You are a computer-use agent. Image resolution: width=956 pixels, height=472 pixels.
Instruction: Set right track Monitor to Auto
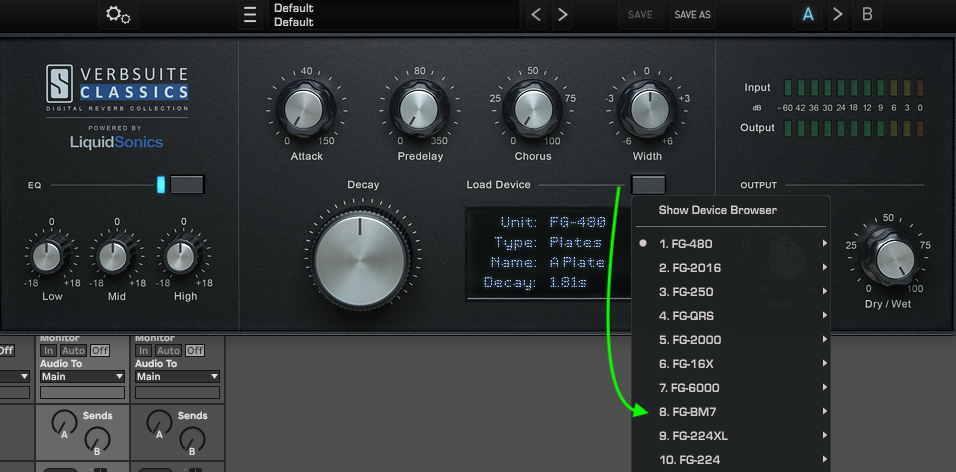pyautogui.click(x=168, y=351)
